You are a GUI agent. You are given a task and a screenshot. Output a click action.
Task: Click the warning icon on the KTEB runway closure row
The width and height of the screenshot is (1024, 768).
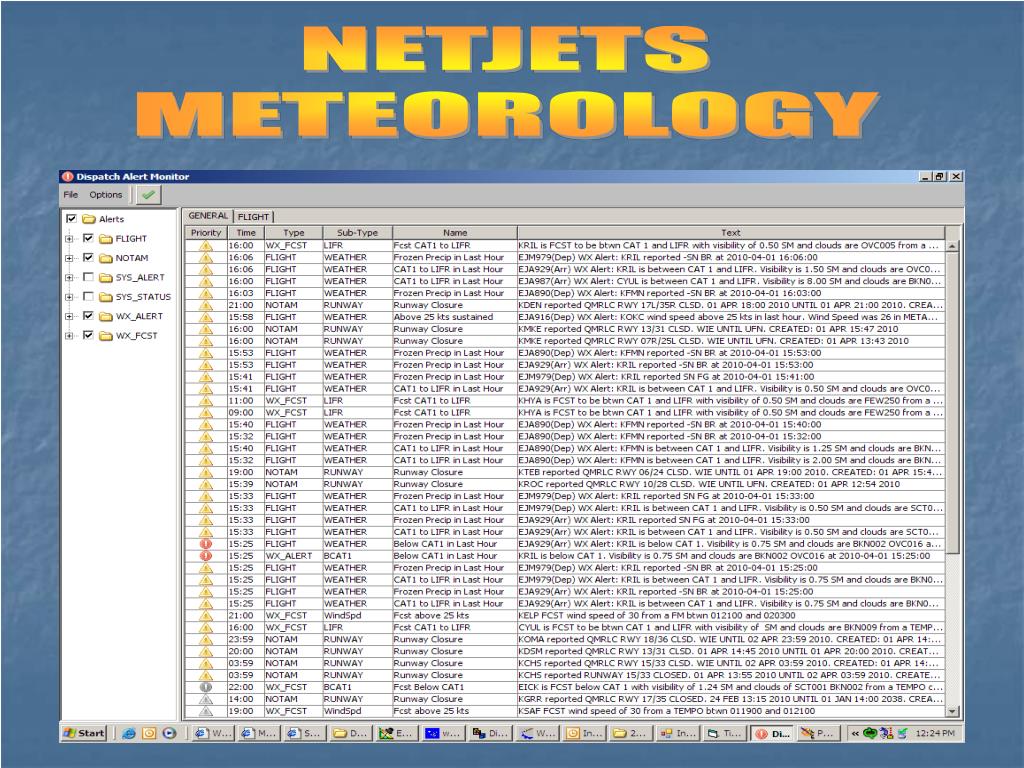pyautogui.click(x=206, y=472)
